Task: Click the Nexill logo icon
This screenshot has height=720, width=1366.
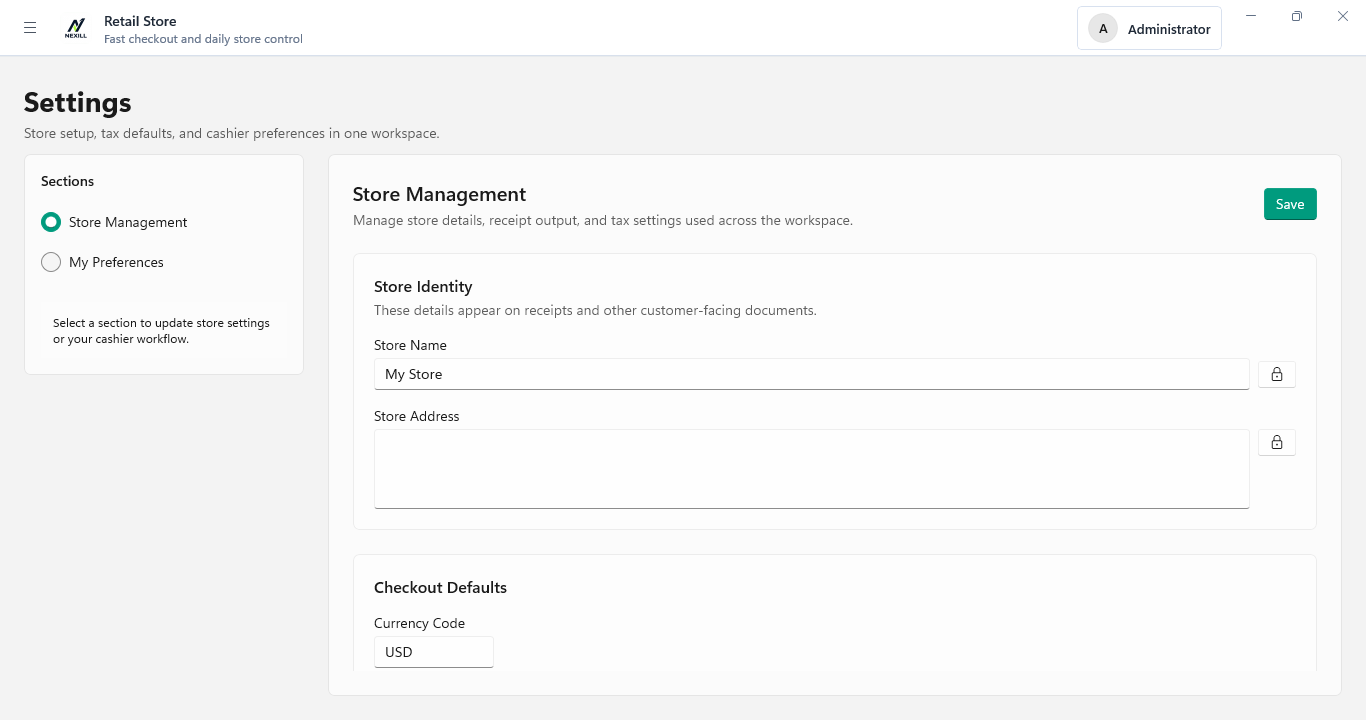Action: pyautogui.click(x=76, y=28)
